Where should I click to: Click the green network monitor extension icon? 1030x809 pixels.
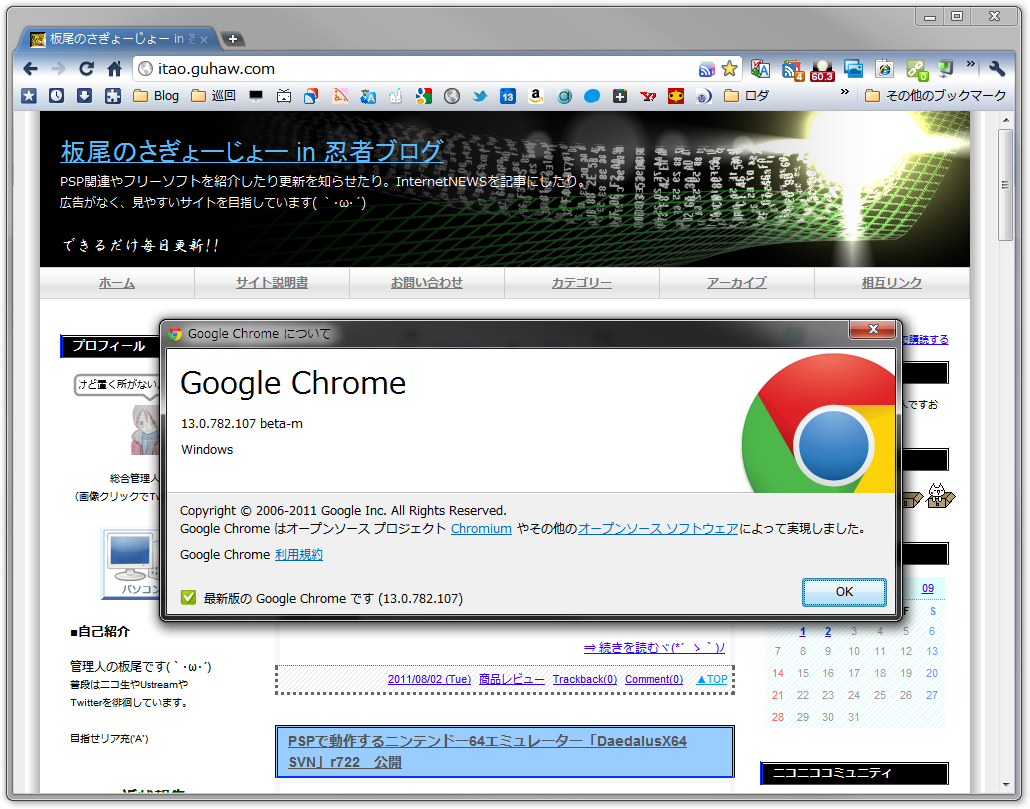(945, 68)
